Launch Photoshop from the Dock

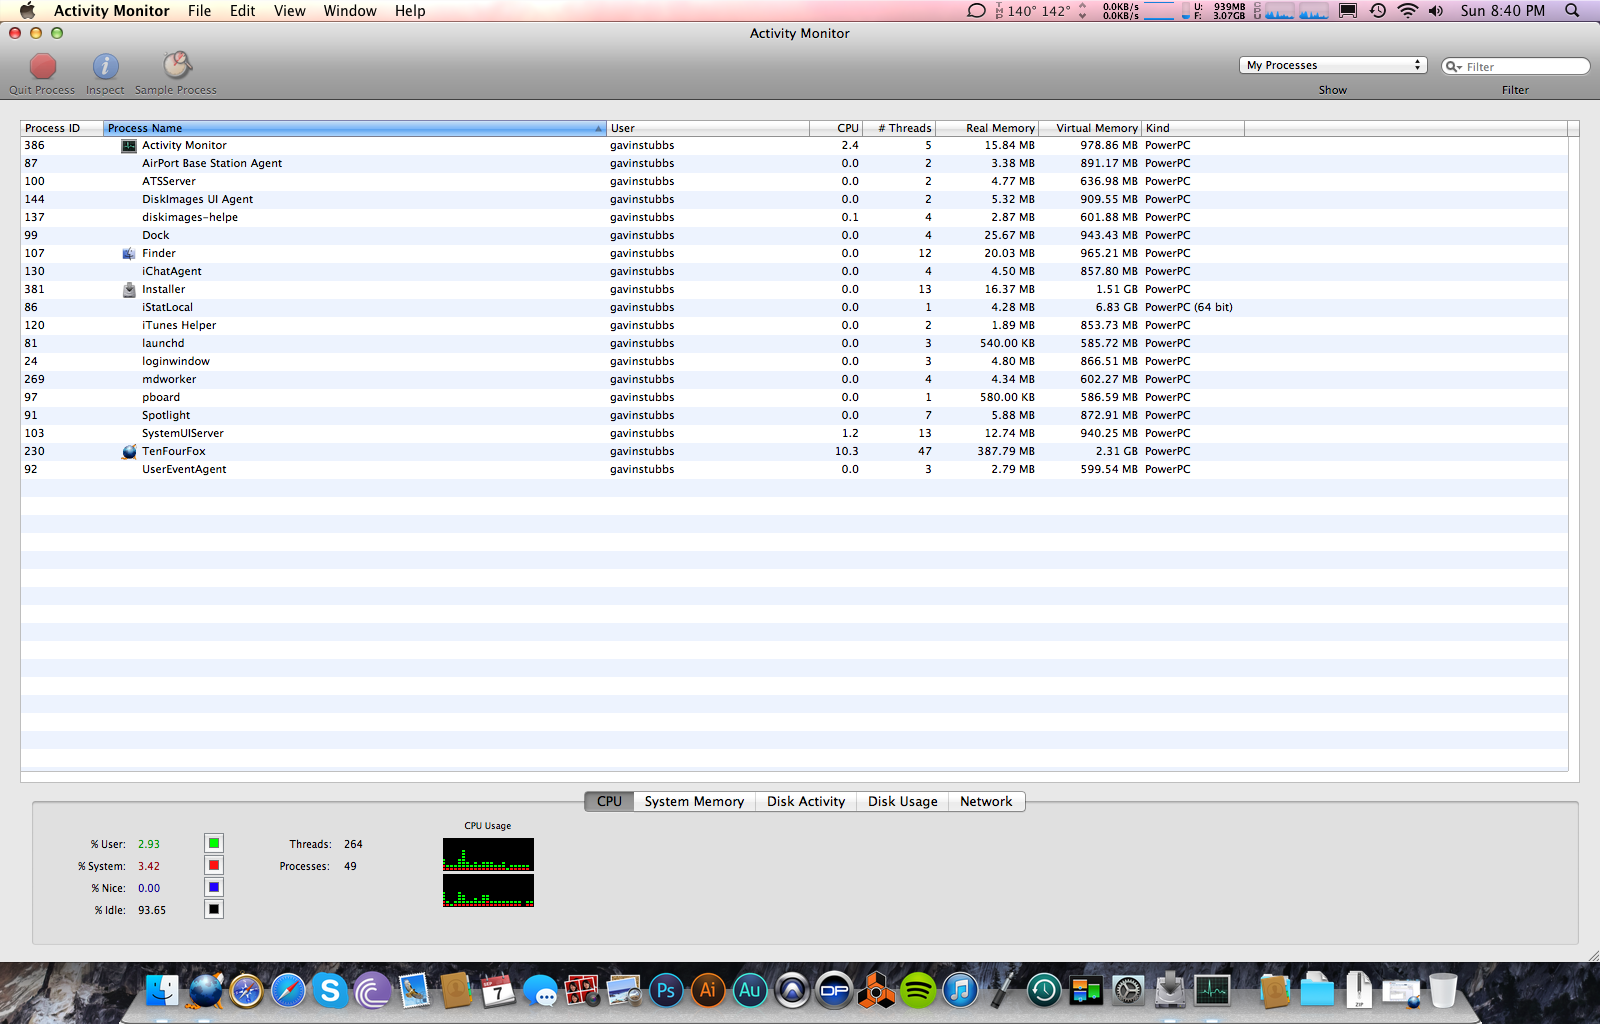(666, 990)
